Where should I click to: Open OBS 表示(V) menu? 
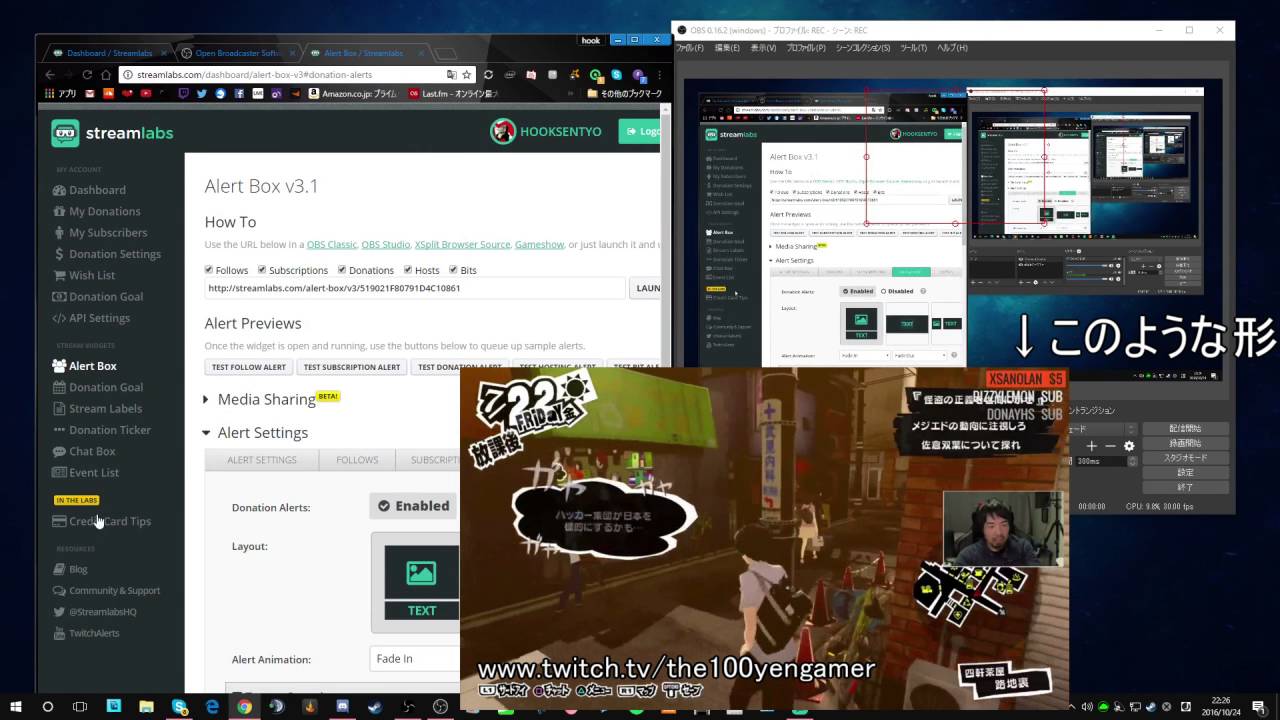(x=763, y=48)
